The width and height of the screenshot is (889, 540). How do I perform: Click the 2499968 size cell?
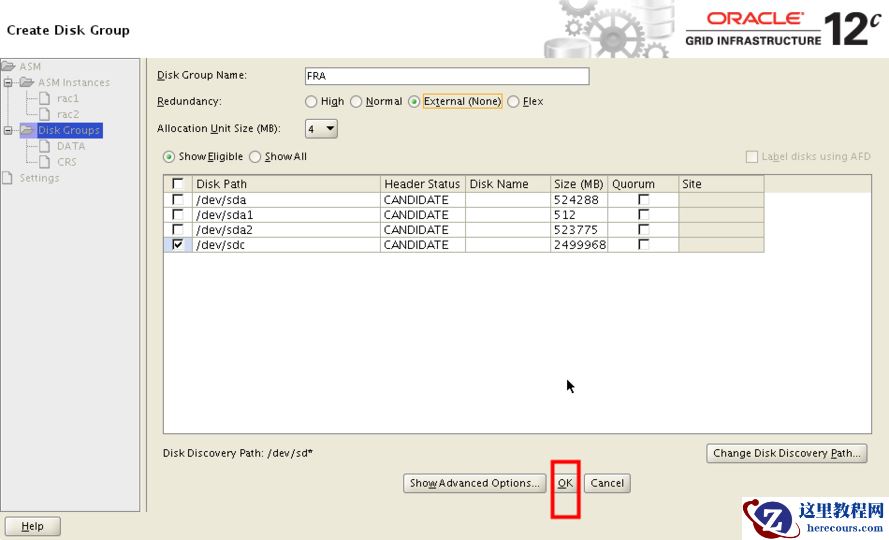tap(579, 245)
